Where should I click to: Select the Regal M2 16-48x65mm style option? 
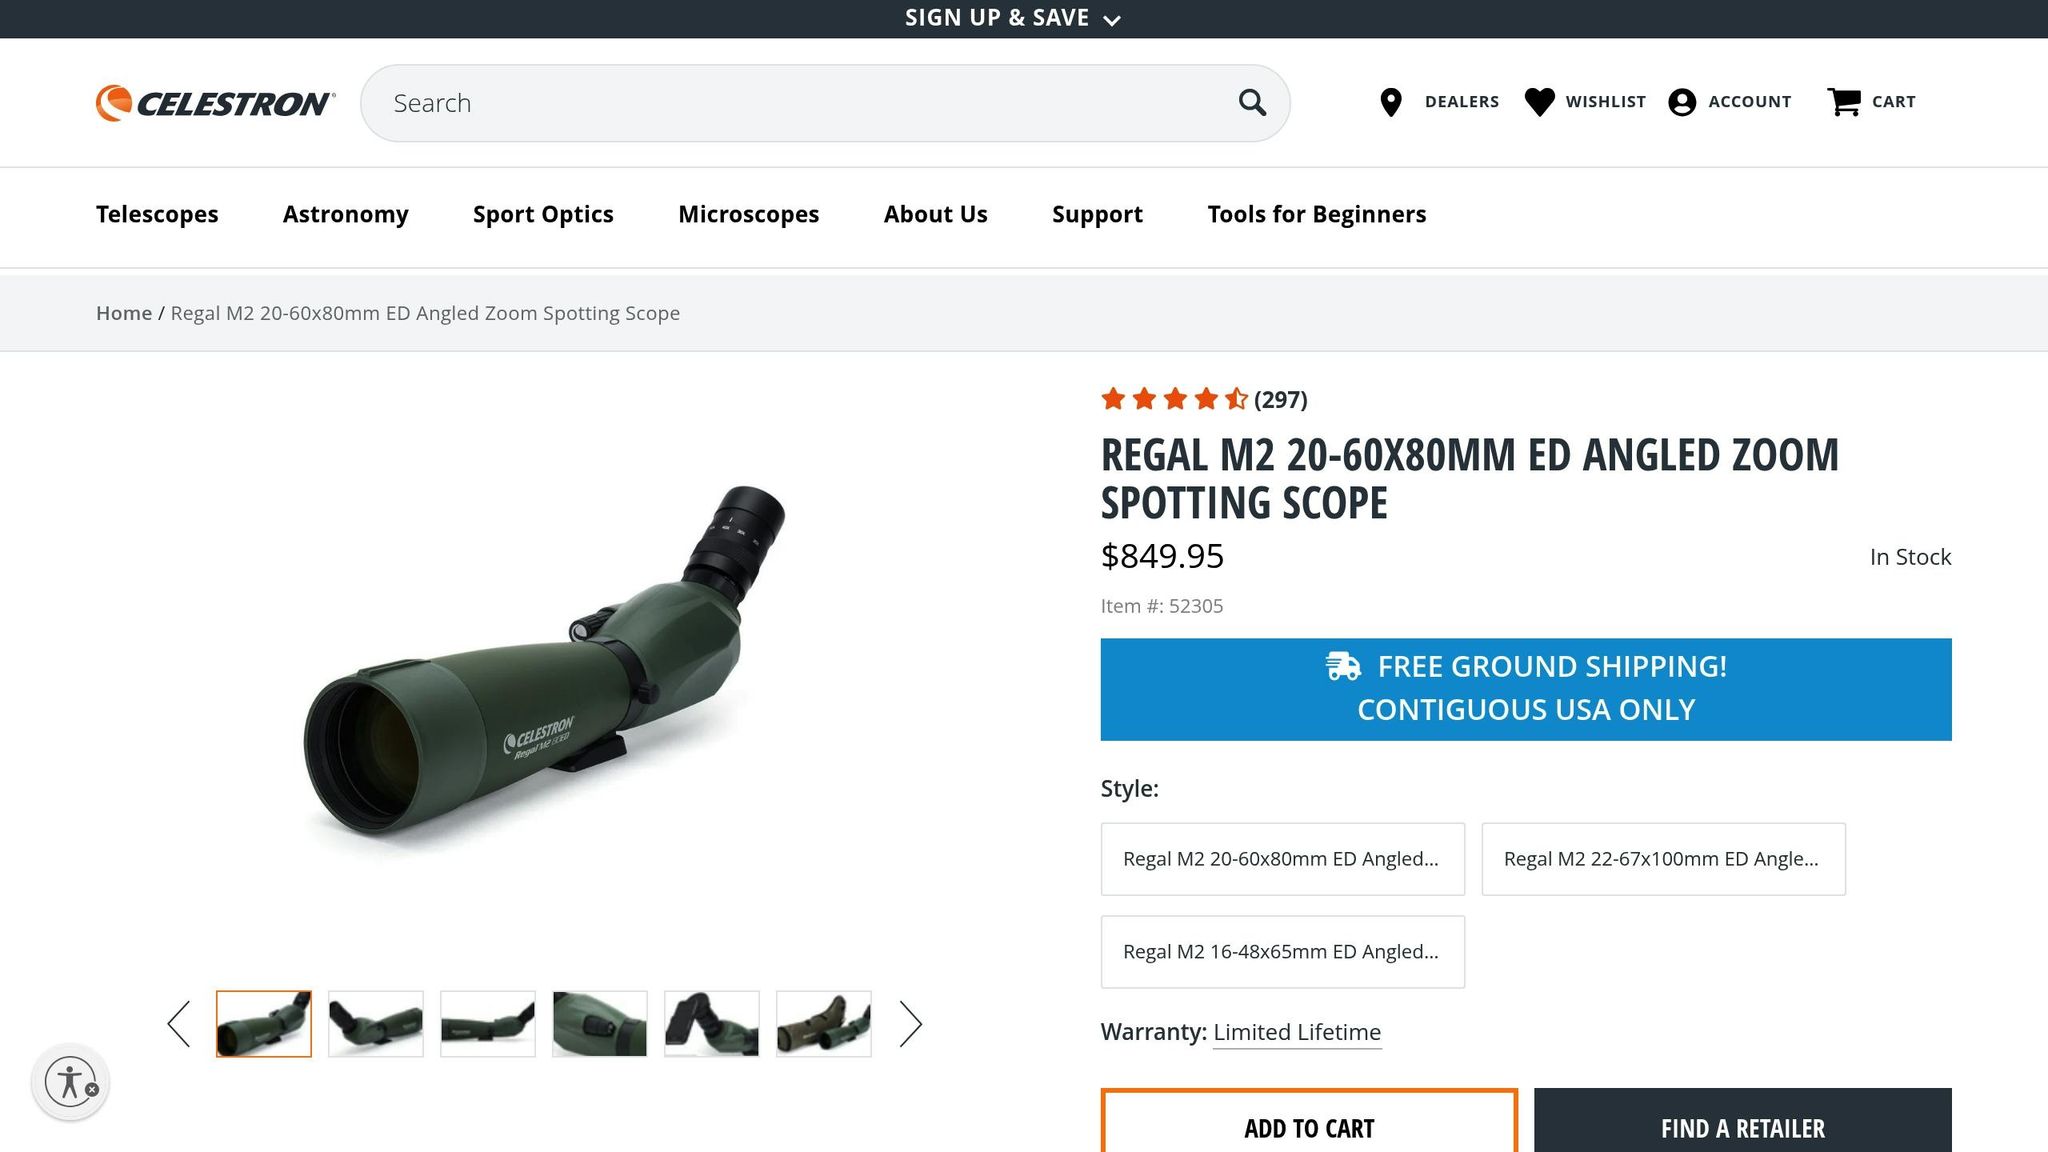click(x=1283, y=951)
